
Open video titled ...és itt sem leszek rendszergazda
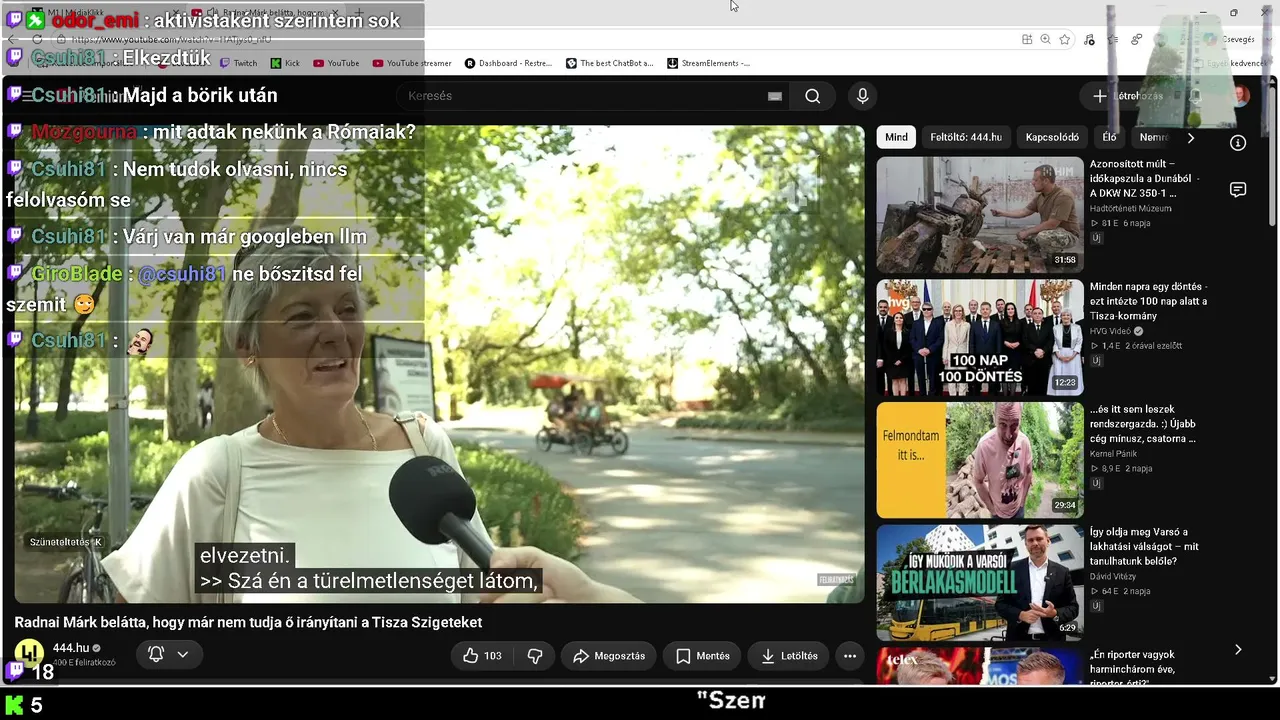[1143, 424]
